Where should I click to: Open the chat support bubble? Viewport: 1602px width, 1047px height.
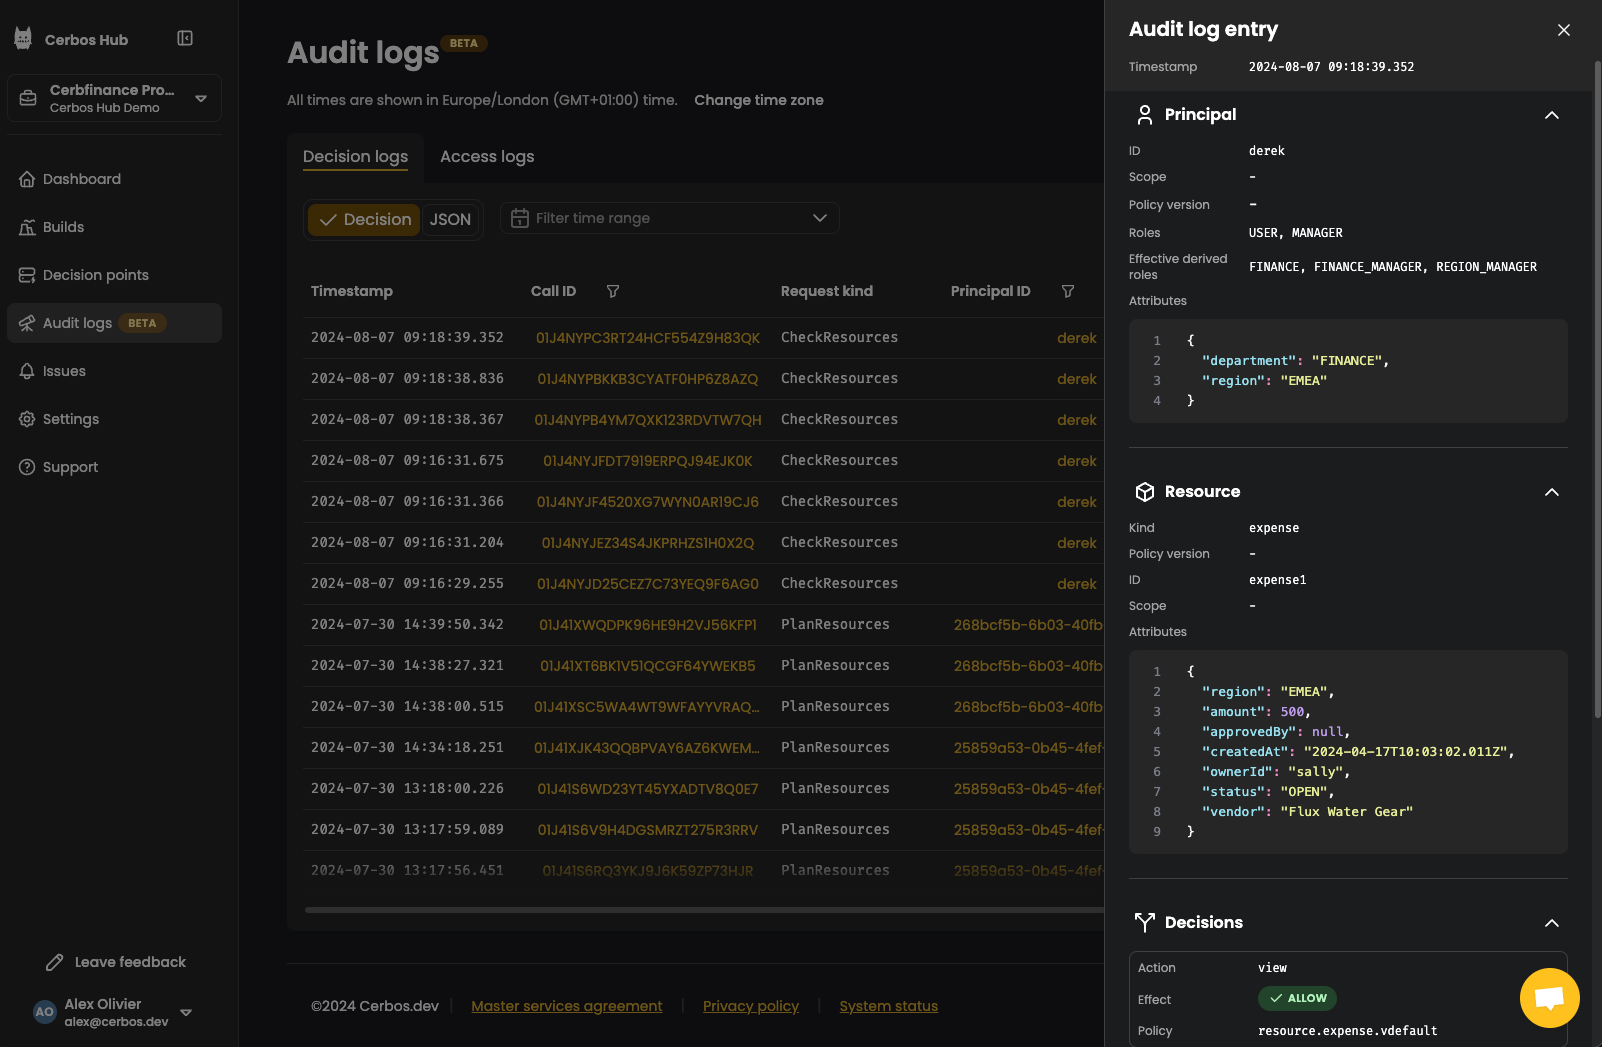[x=1549, y=997]
